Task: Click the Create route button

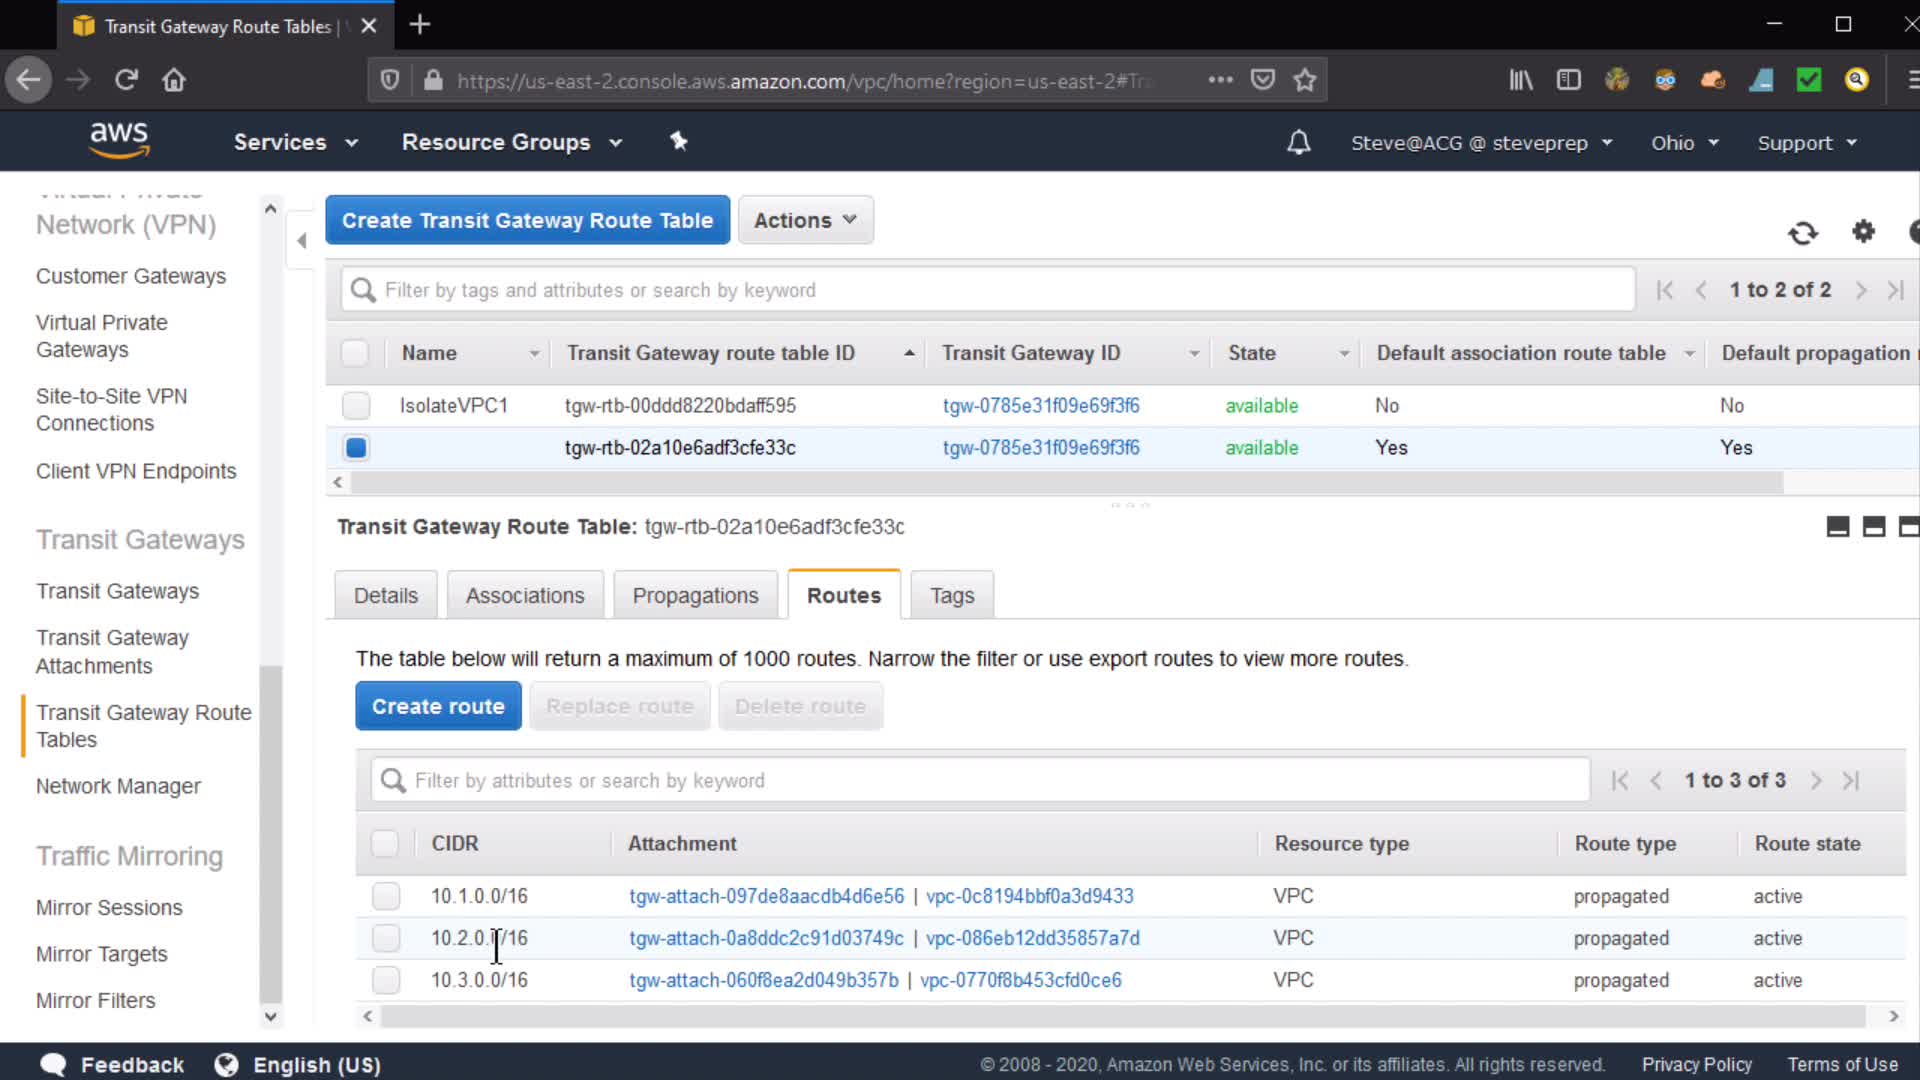Action: click(x=438, y=706)
